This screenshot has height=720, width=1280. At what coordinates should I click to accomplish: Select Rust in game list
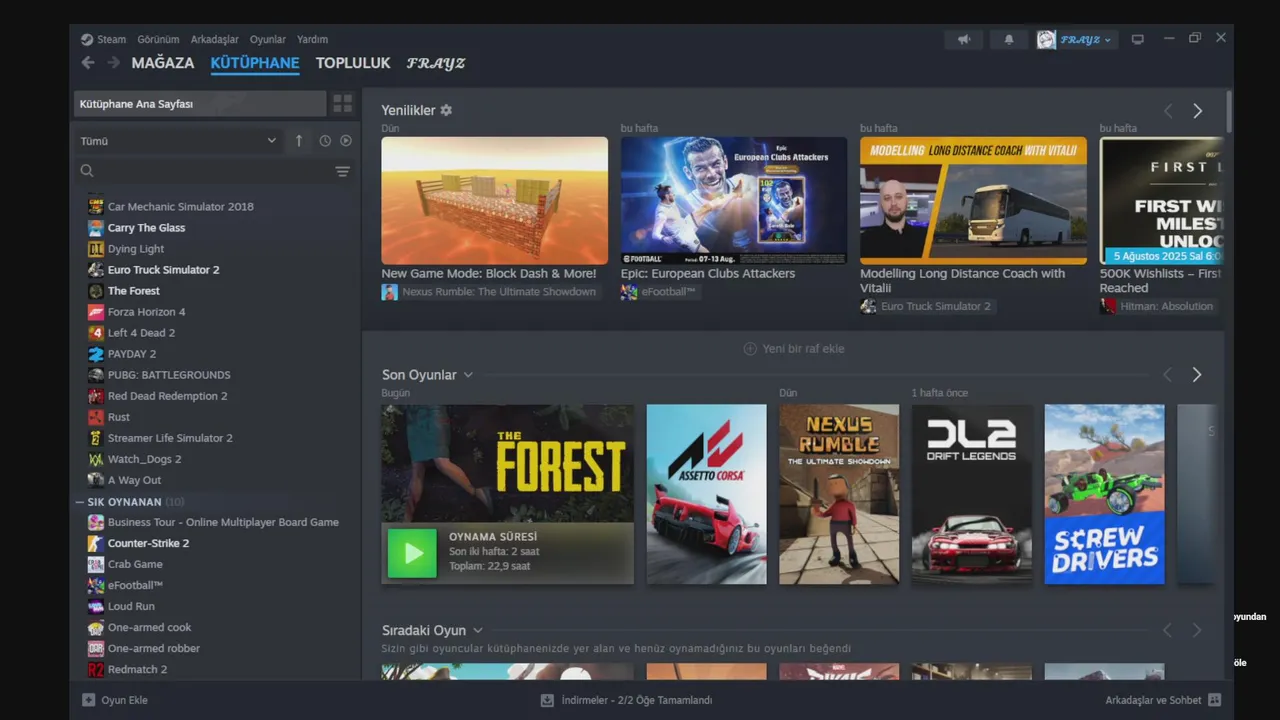point(119,417)
